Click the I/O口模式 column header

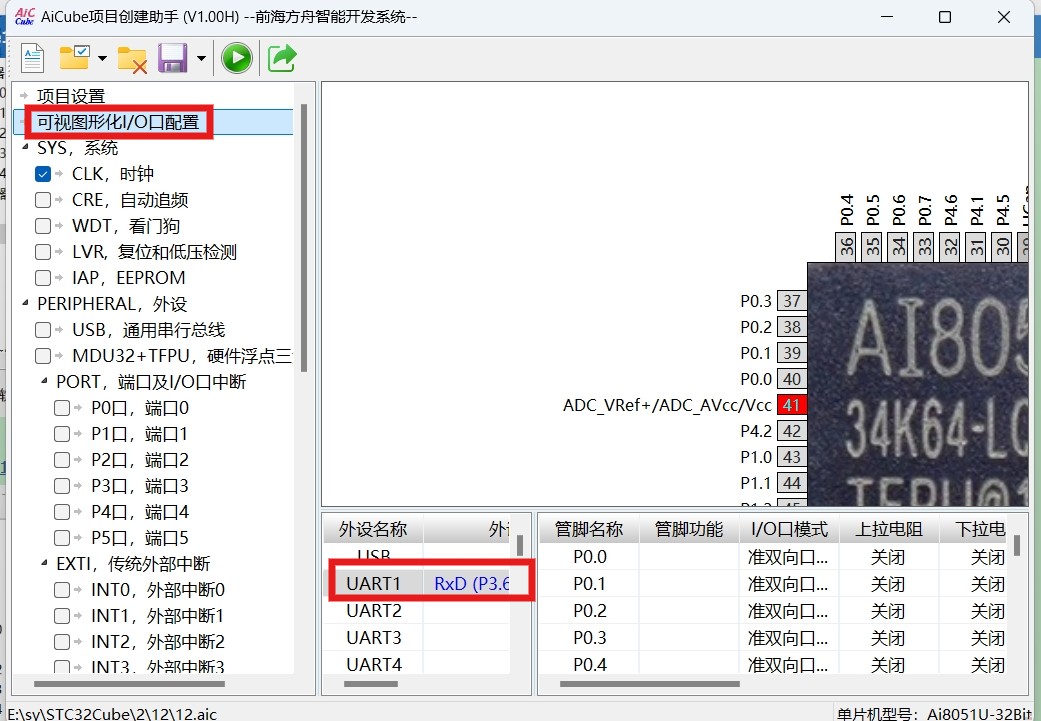click(x=789, y=529)
